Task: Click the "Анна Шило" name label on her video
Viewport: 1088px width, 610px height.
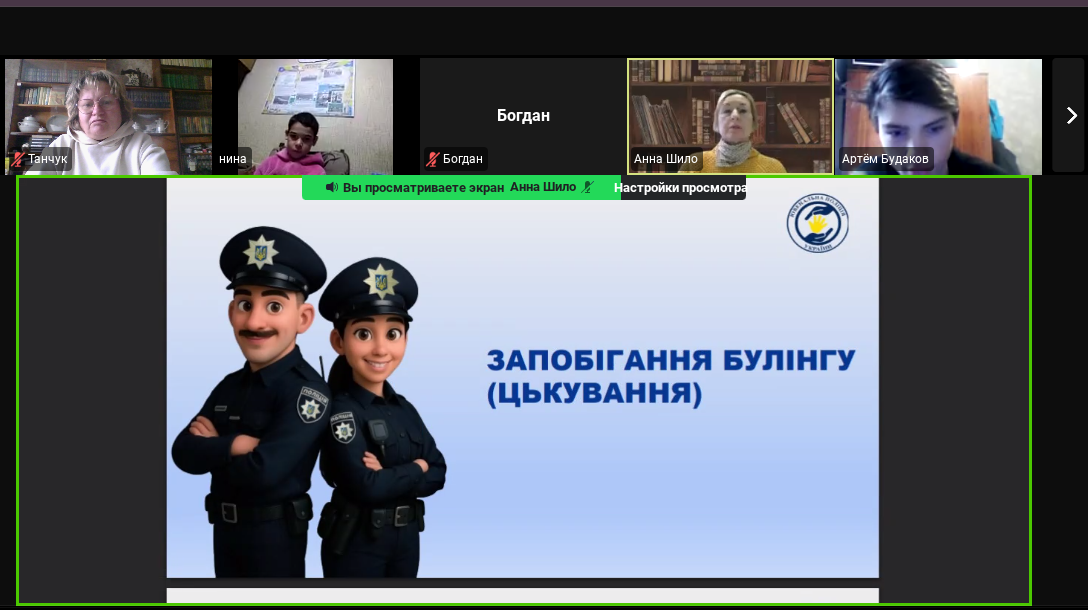Action: click(x=666, y=159)
